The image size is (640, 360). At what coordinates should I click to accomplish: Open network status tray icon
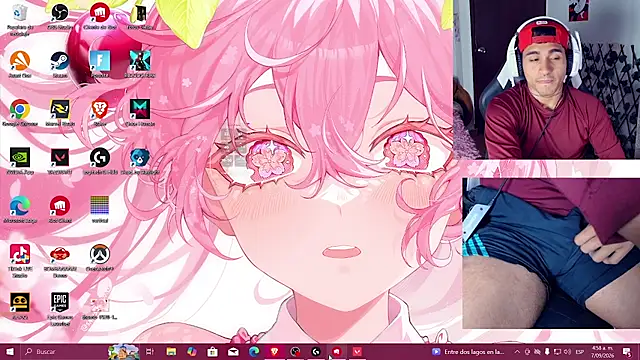point(557,351)
